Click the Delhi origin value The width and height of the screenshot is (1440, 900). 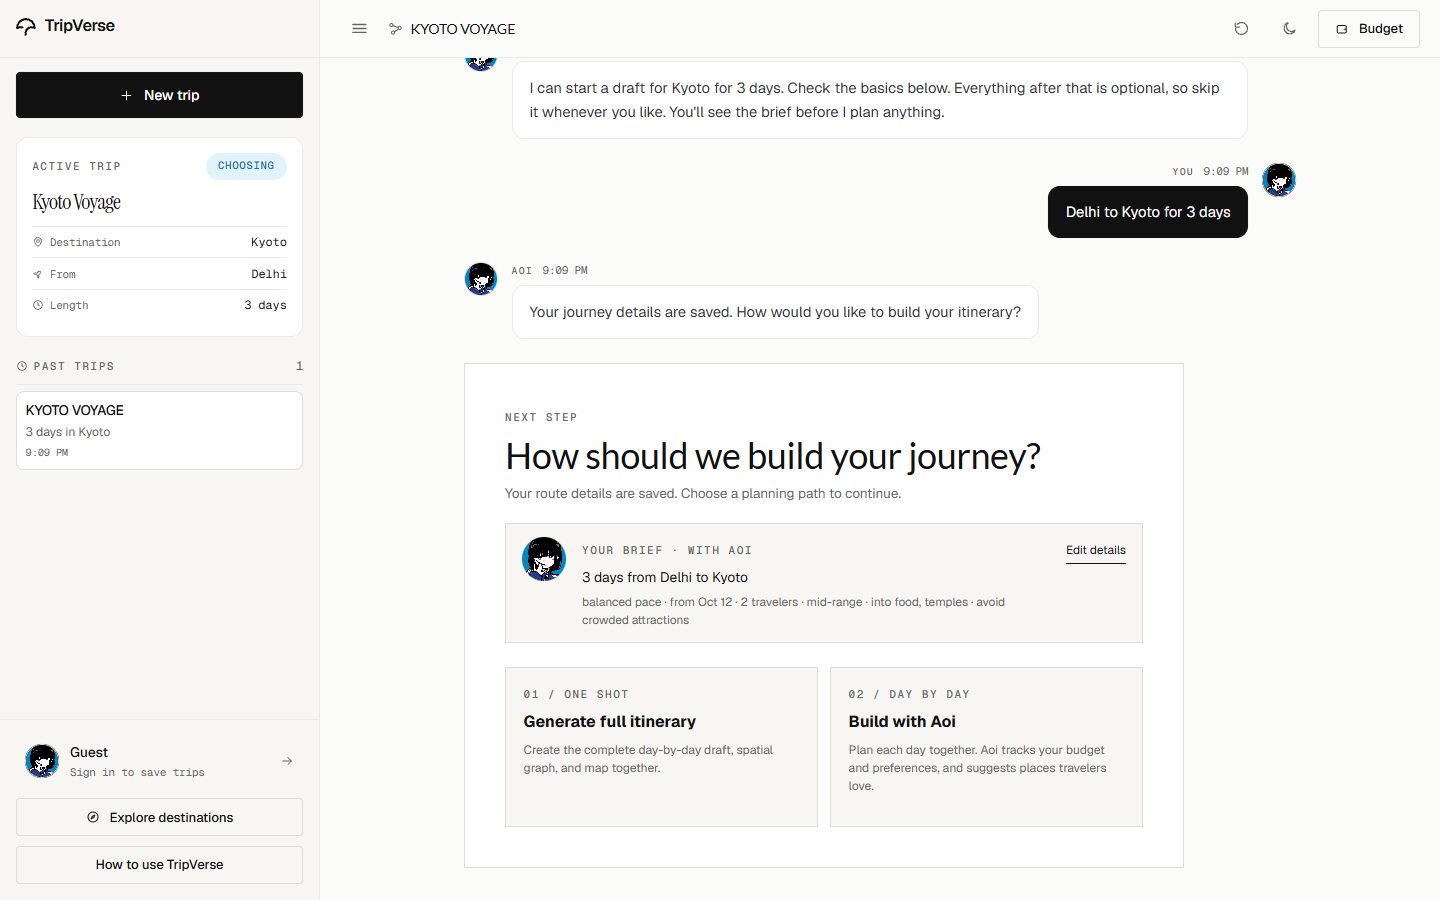tap(269, 274)
